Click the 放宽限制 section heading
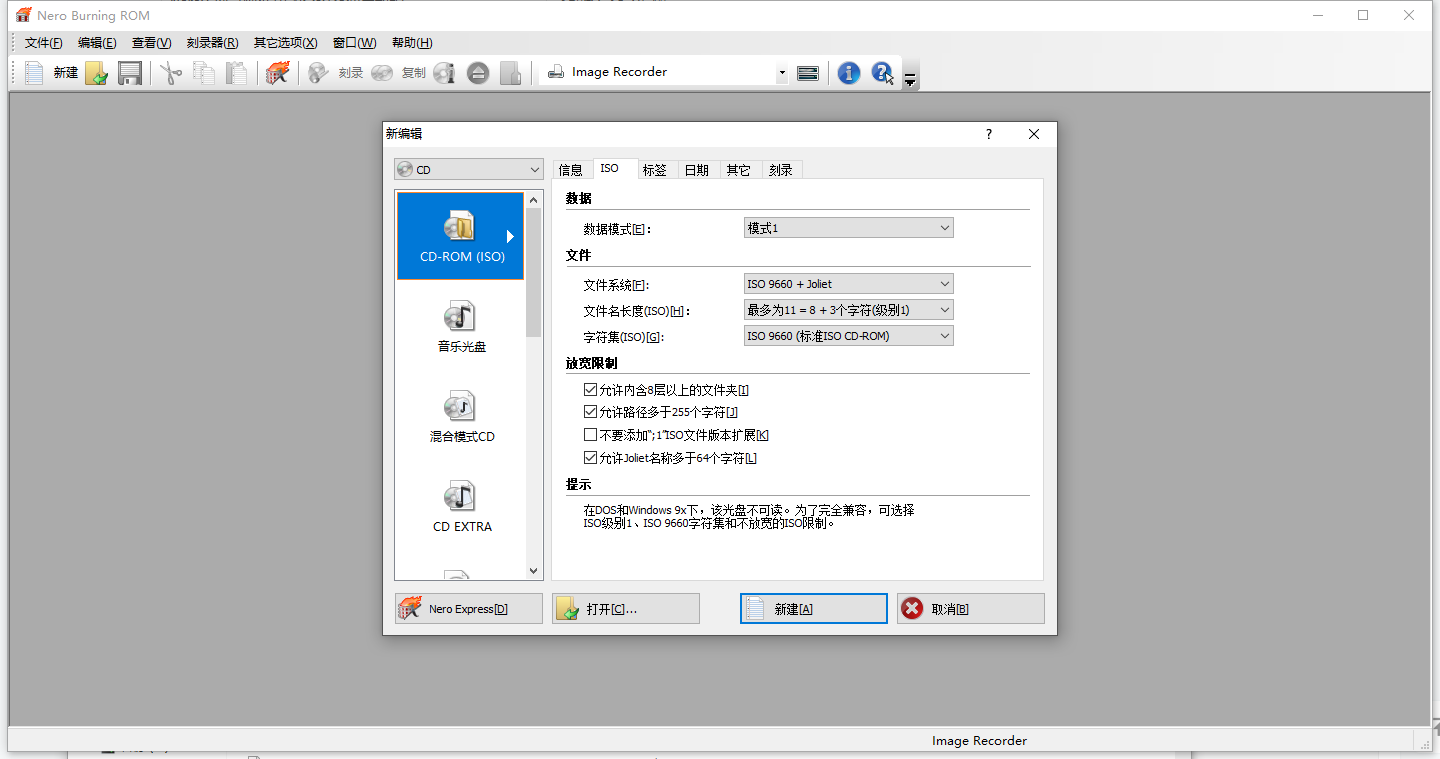Viewport: 1440px width, 759px height. click(x=592, y=363)
